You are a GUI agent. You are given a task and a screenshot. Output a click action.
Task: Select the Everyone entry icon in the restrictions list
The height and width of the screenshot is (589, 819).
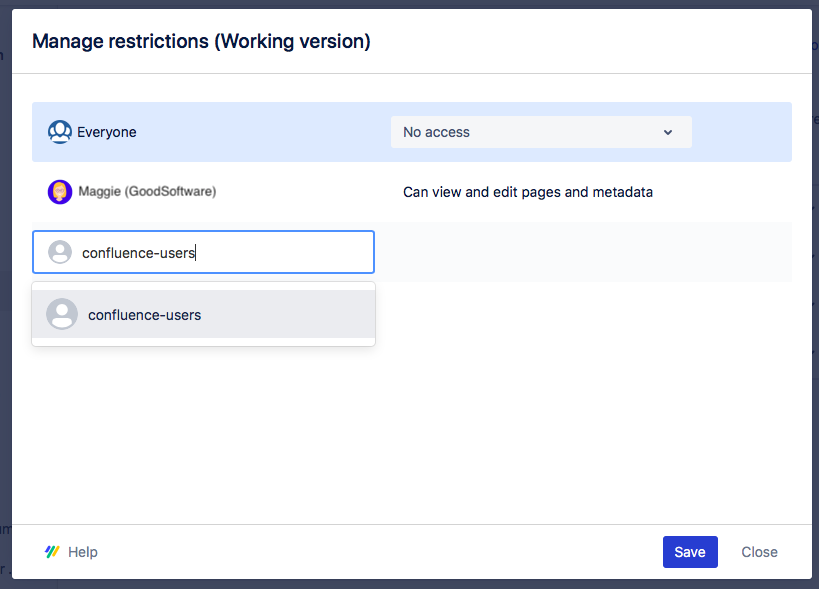pyautogui.click(x=59, y=131)
